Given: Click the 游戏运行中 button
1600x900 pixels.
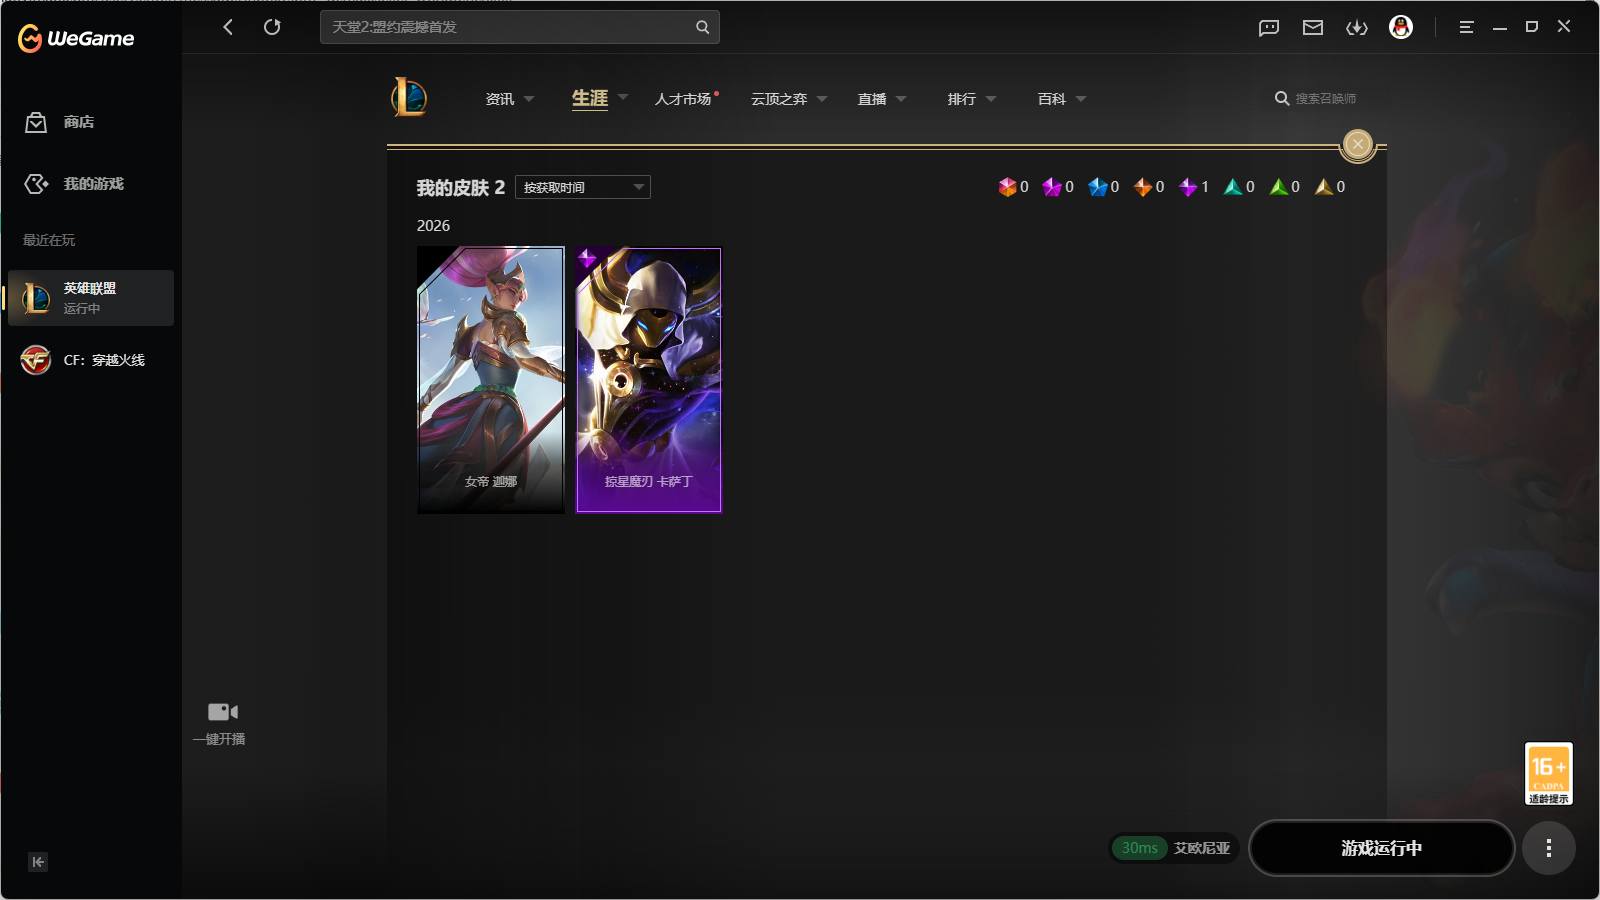Looking at the screenshot, I should (x=1382, y=848).
